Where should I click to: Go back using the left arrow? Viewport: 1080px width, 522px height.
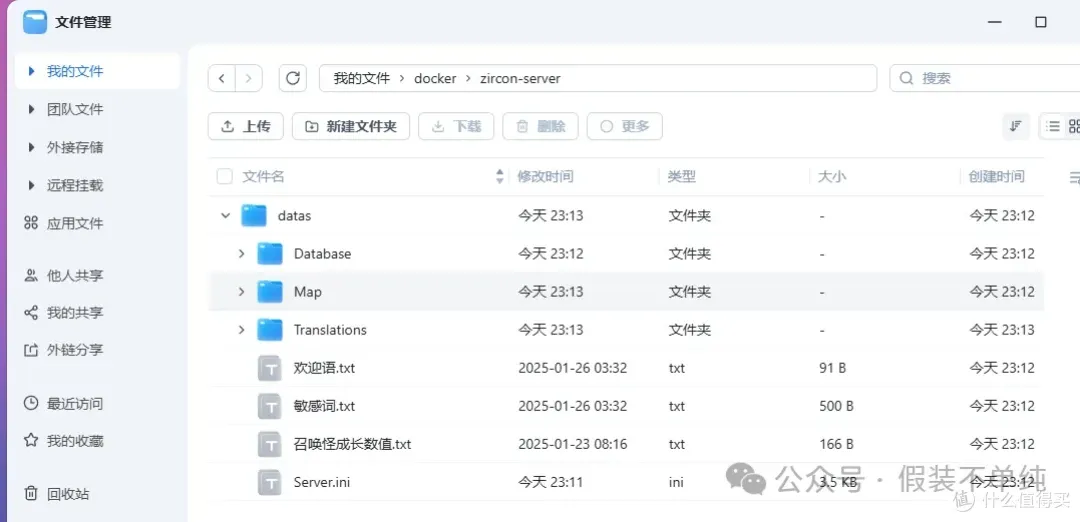[x=222, y=78]
